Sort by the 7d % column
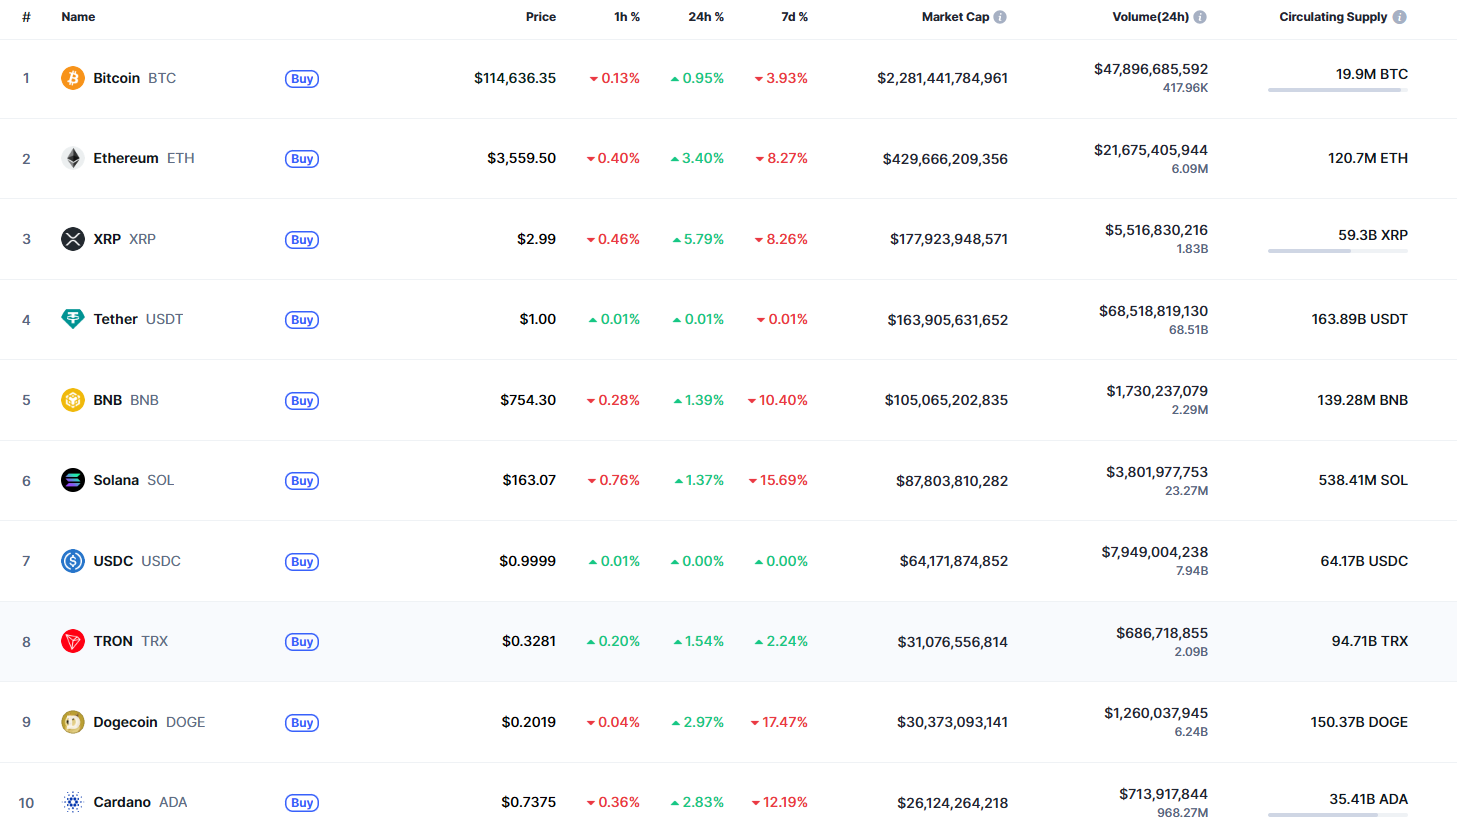 794,17
